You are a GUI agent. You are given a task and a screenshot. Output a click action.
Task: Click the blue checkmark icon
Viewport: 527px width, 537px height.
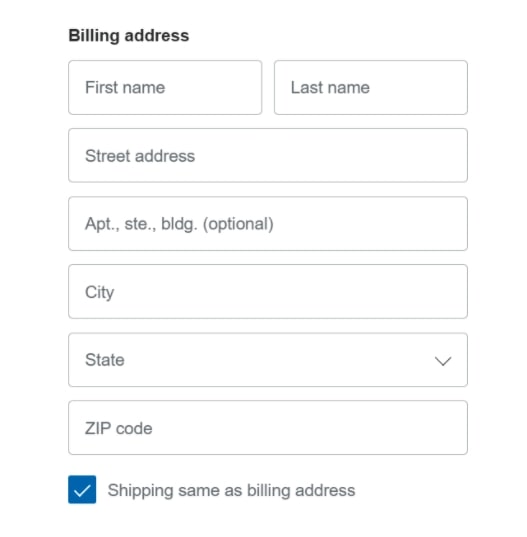[x=82, y=491]
